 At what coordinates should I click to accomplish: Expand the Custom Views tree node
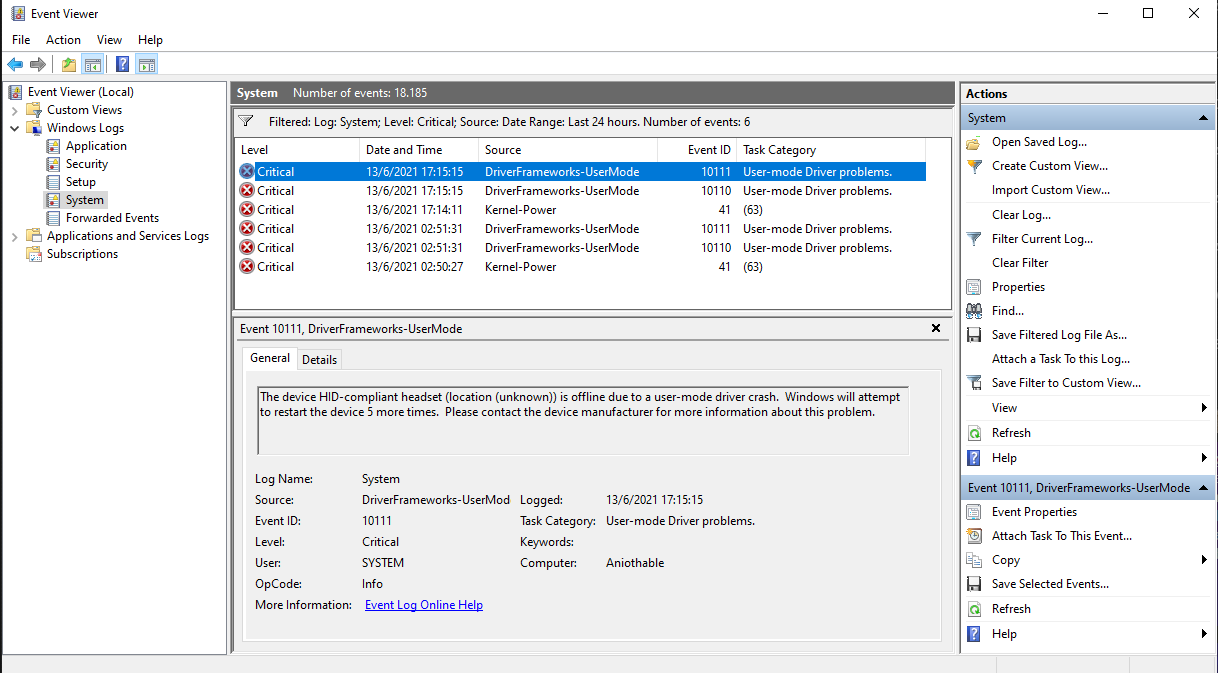point(14,110)
